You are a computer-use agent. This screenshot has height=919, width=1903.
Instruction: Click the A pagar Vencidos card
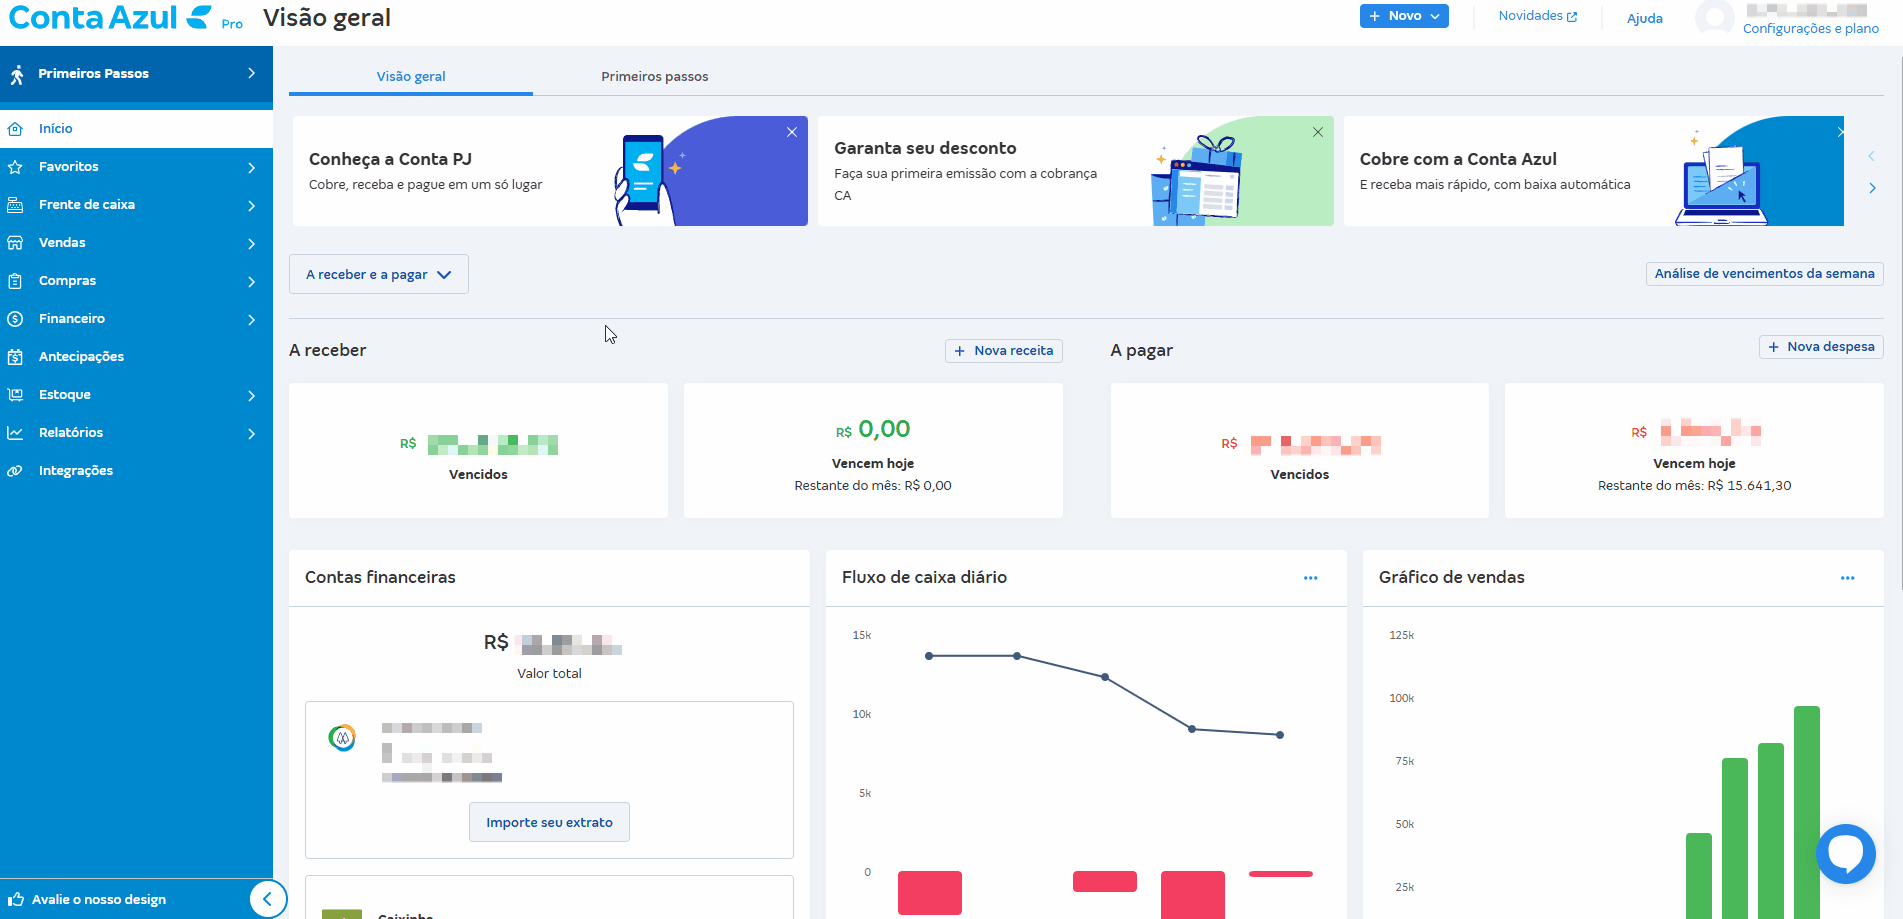[x=1300, y=450]
